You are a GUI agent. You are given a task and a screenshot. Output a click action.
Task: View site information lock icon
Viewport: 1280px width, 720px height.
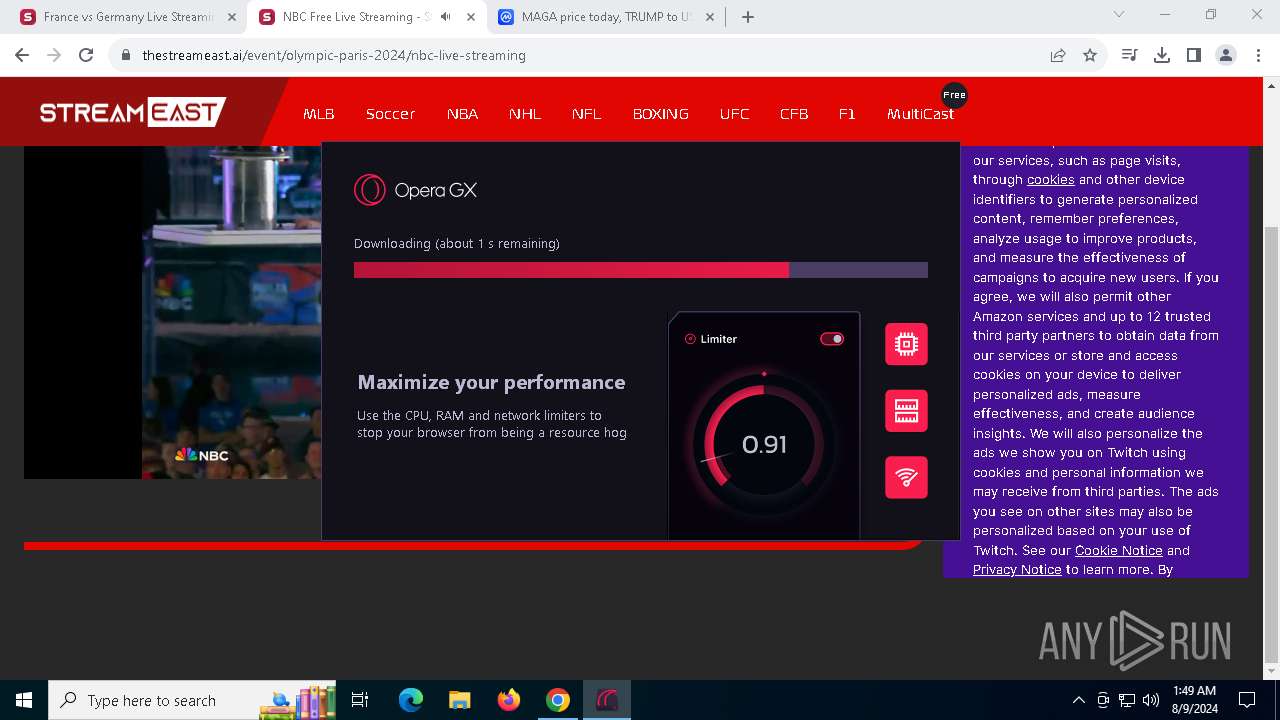click(126, 55)
